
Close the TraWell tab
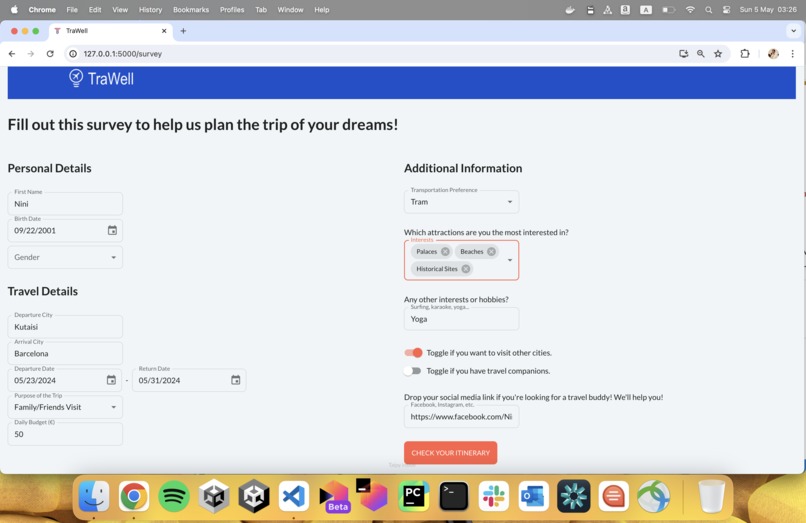click(164, 31)
